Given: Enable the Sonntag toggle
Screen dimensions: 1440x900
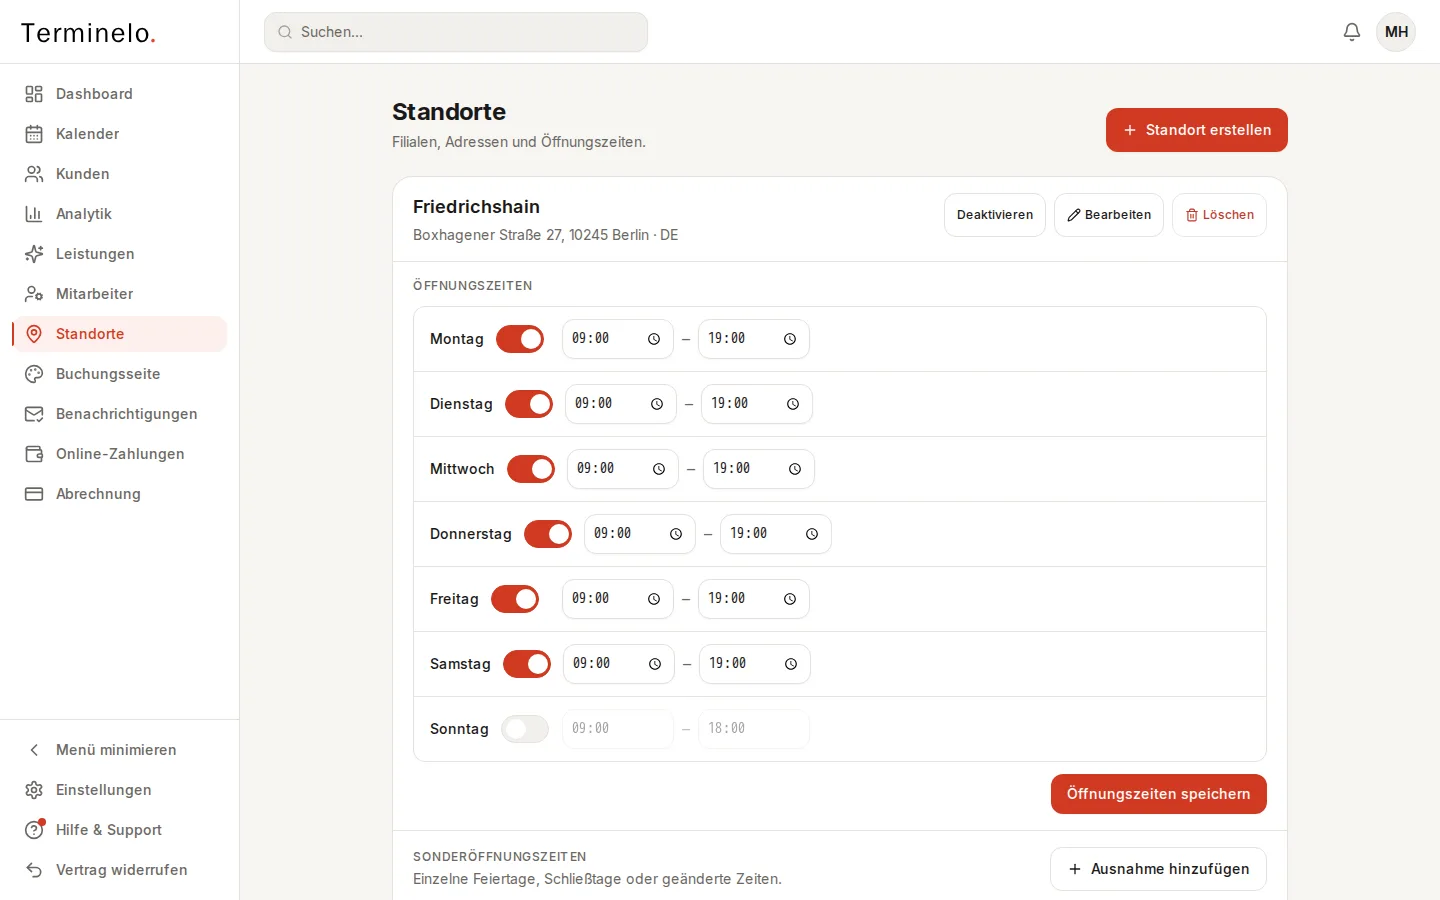Looking at the screenshot, I should pyautogui.click(x=525, y=729).
